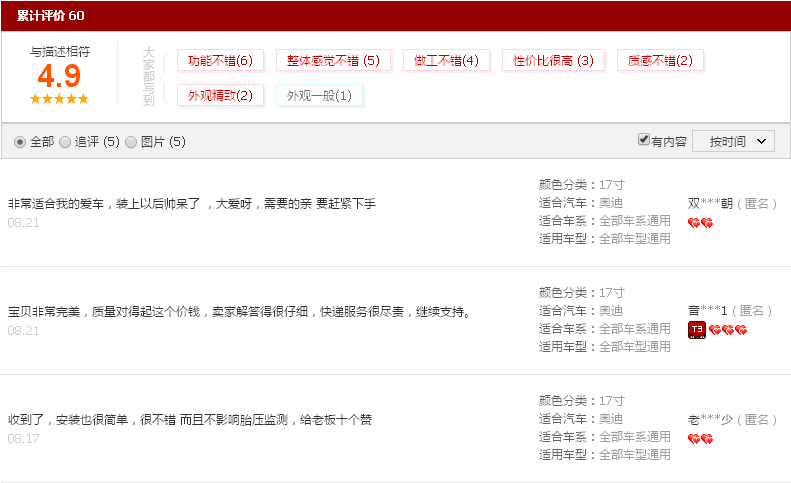791x483 pixels.
Task: Click the 大家都写到 vertical label
Action: pyautogui.click(x=148, y=77)
